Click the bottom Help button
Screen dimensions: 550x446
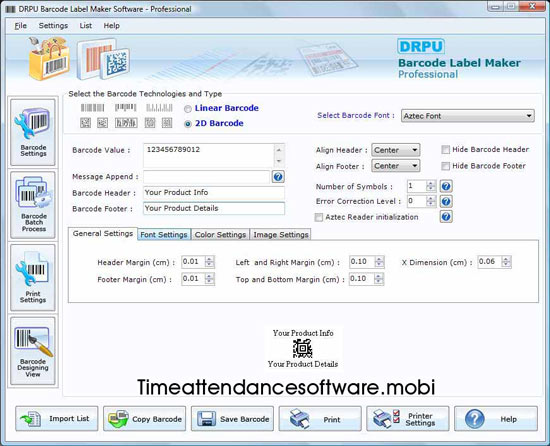click(496, 419)
